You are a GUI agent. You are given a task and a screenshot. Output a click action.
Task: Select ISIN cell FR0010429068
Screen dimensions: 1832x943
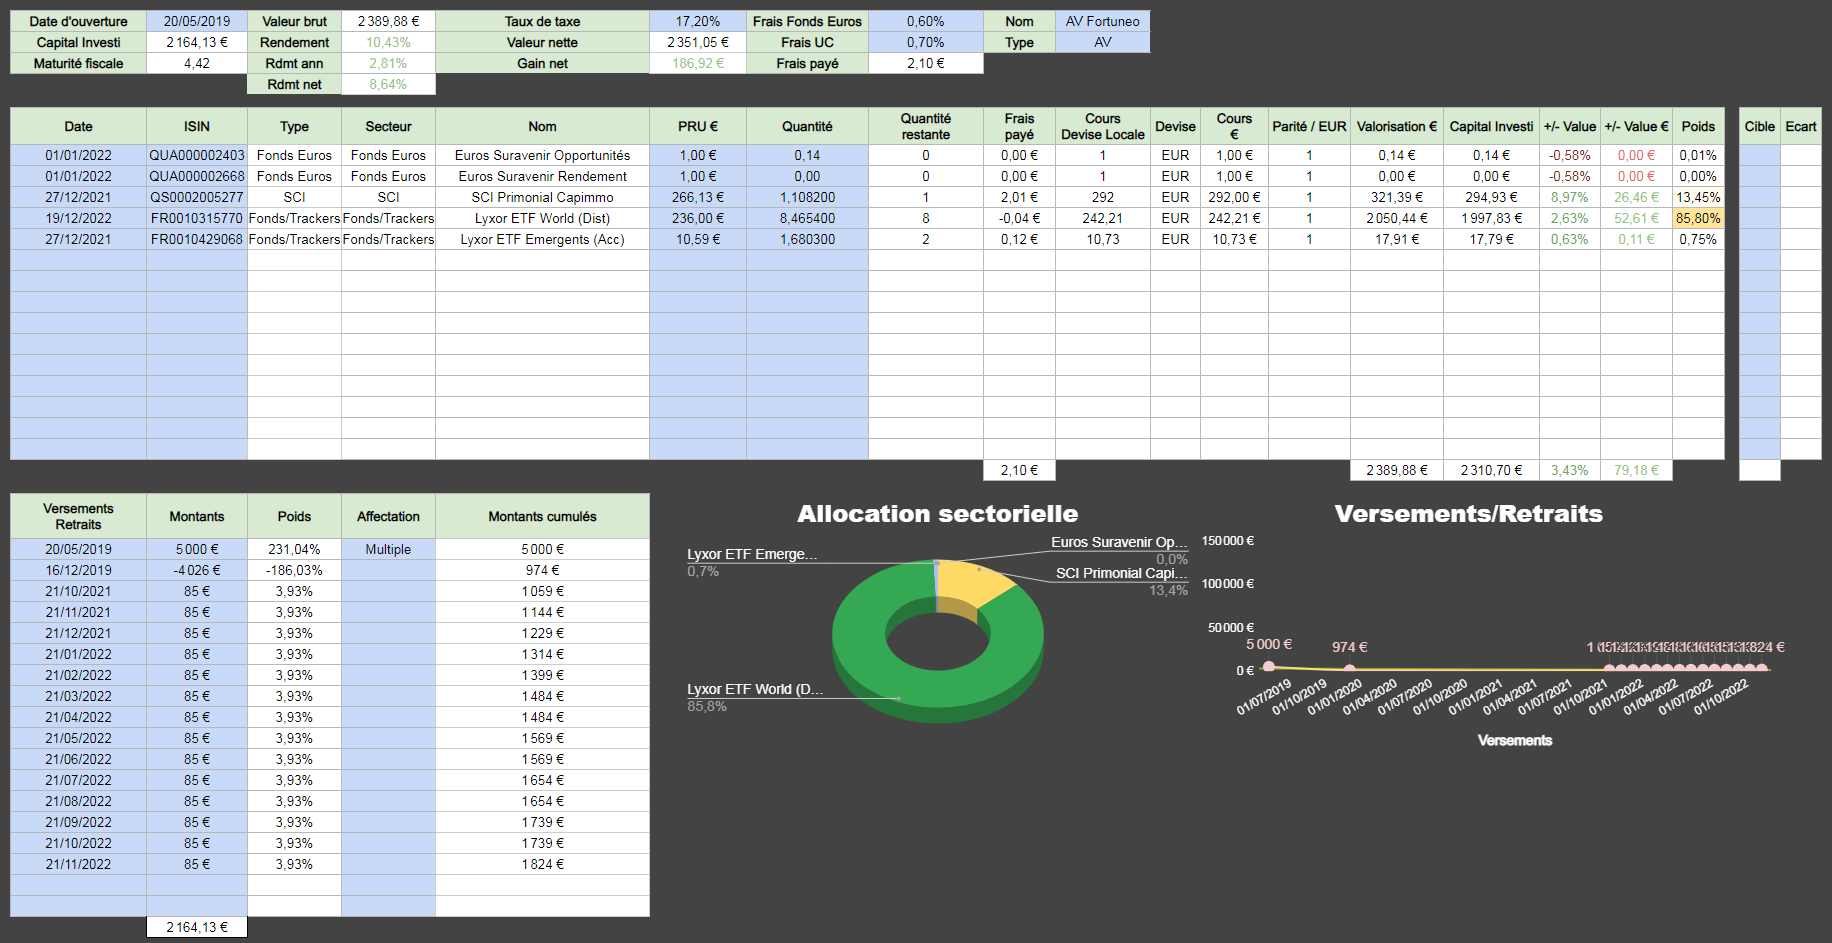tap(197, 239)
